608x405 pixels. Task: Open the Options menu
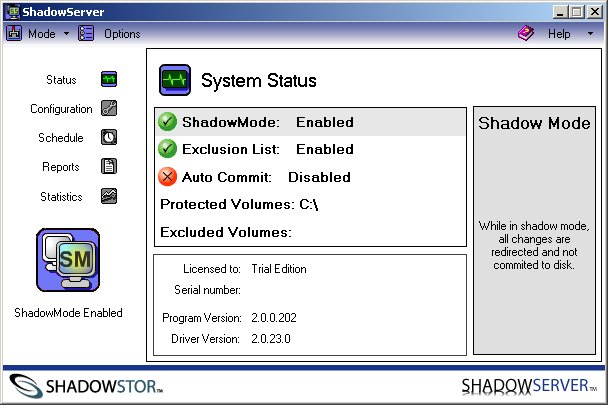pyautogui.click(x=122, y=34)
